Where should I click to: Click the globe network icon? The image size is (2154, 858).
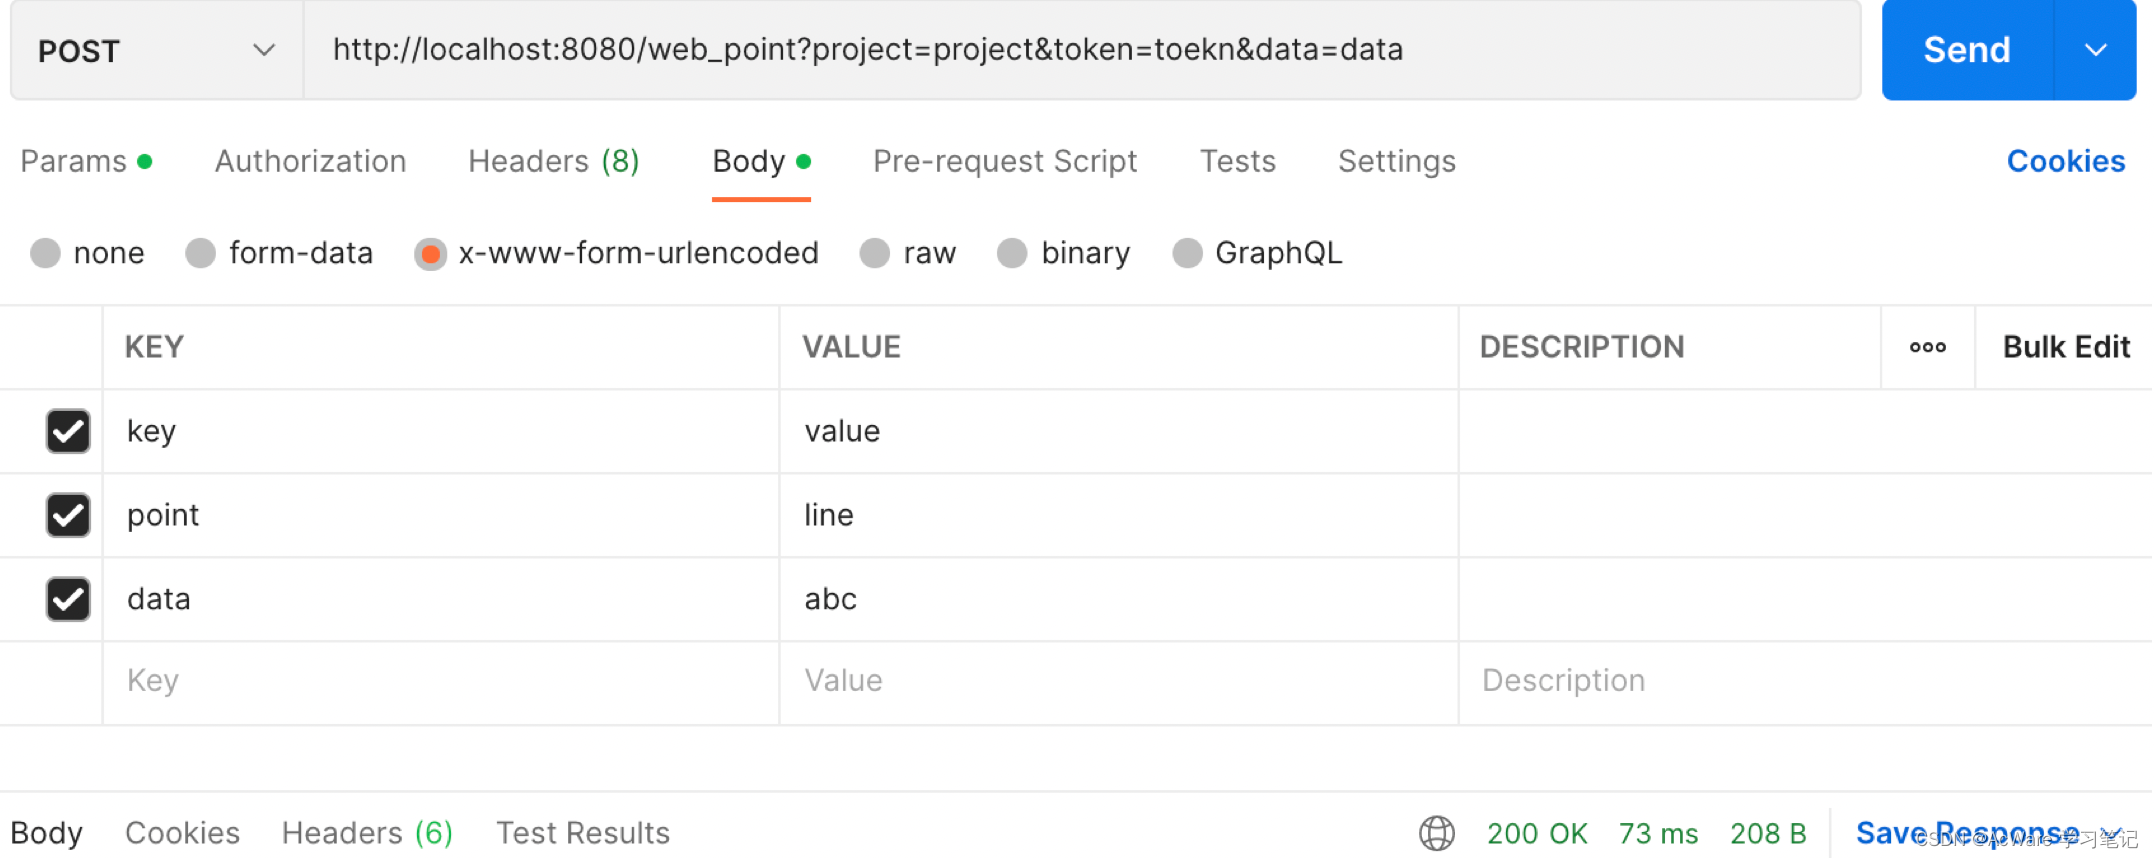(x=1436, y=833)
